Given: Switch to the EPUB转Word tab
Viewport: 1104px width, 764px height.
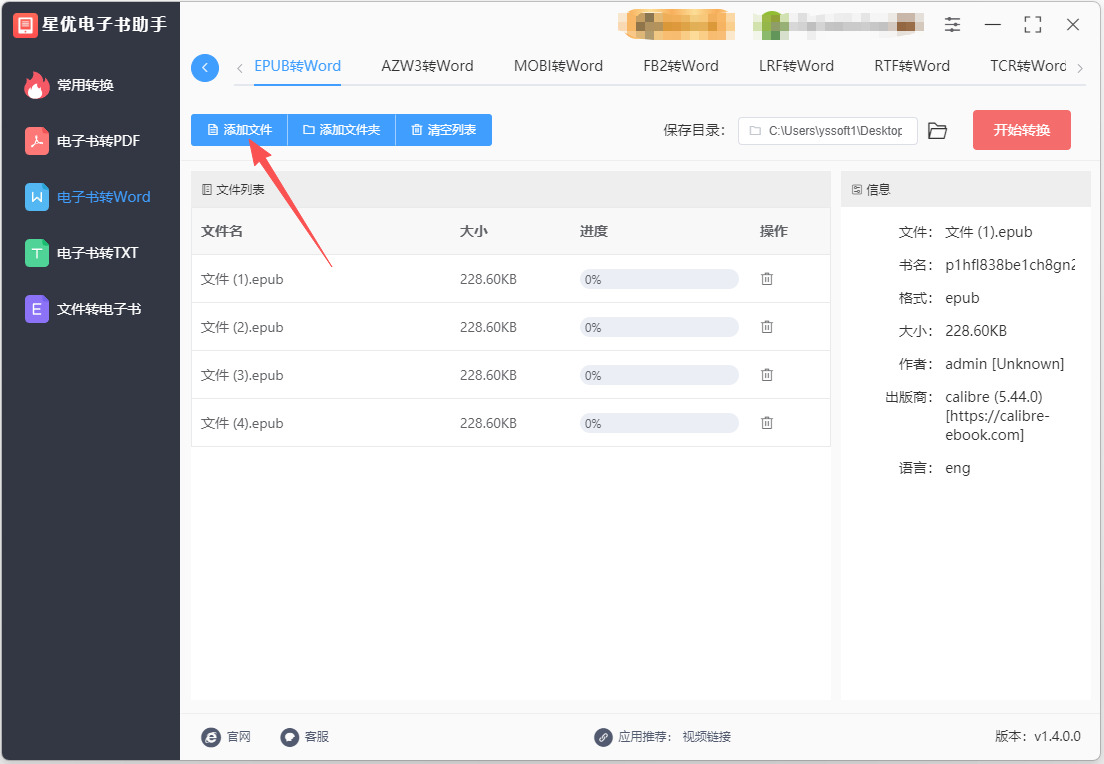Looking at the screenshot, I should 297,66.
